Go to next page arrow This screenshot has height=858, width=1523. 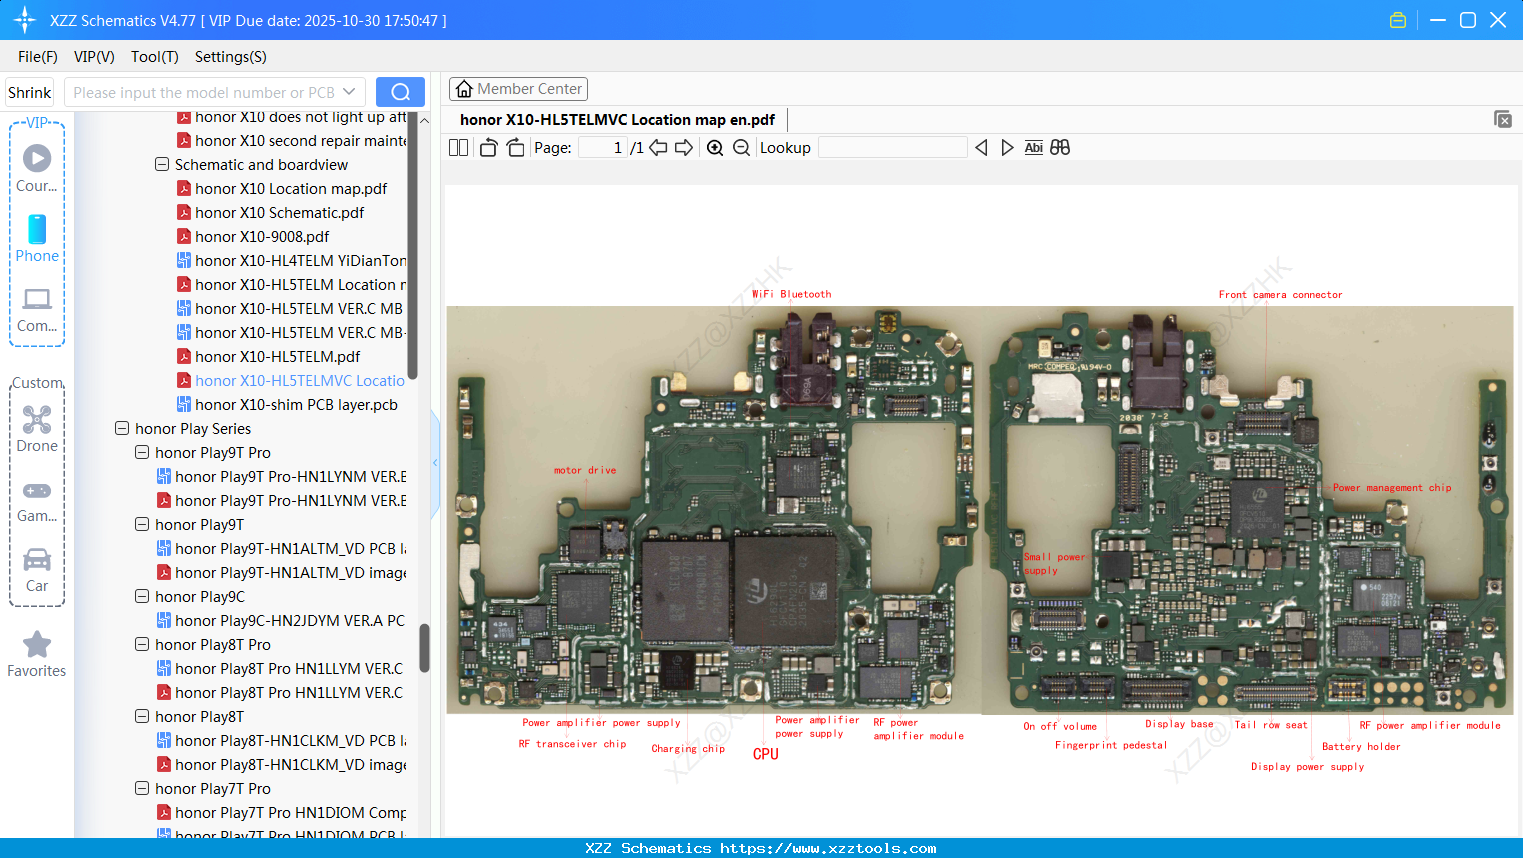point(684,148)
